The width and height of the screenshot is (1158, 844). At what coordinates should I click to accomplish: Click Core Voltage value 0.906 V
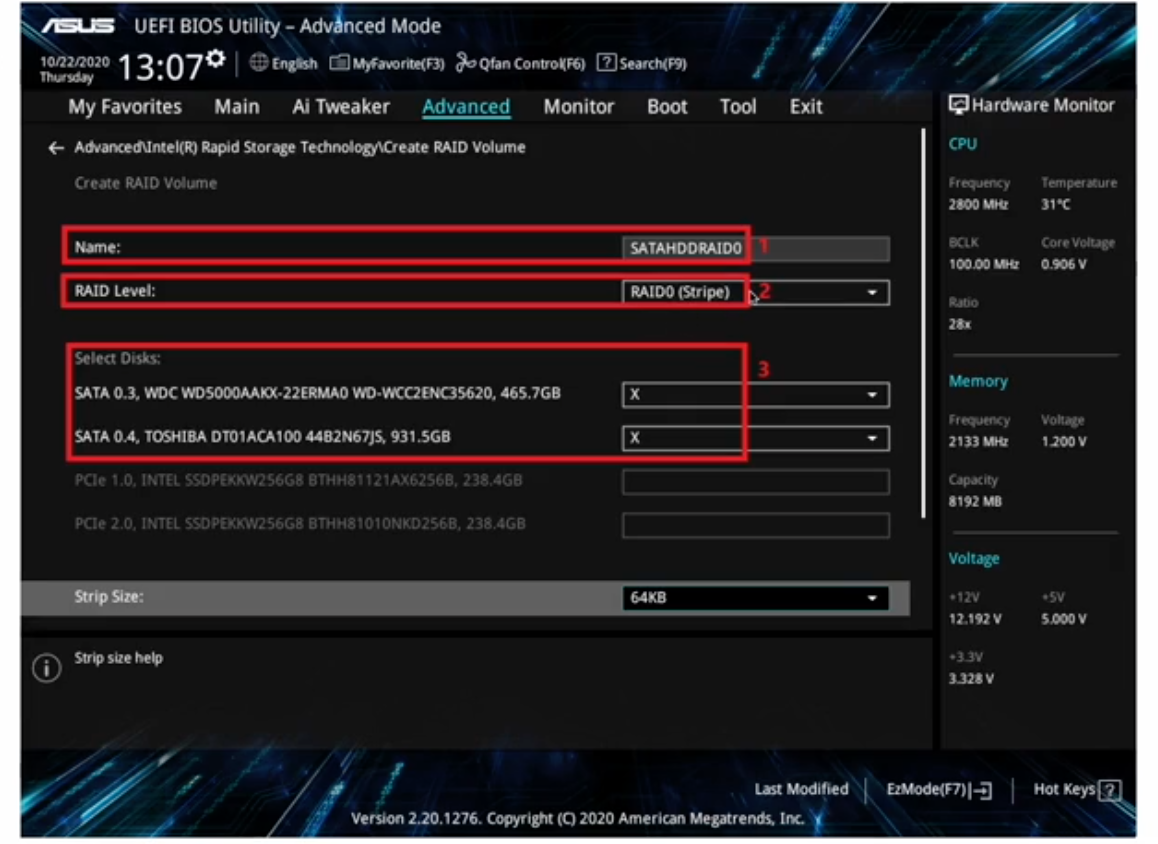[1063, 265]
